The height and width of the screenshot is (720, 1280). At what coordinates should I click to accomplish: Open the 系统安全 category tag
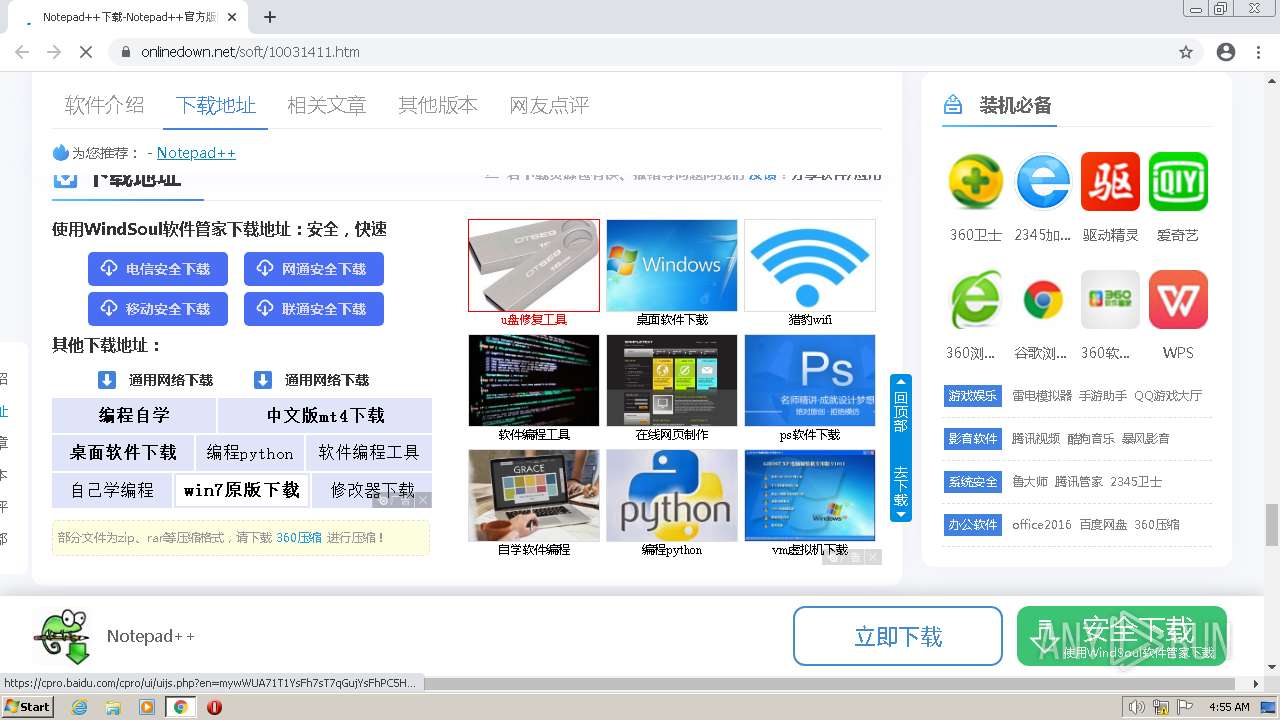tap(972, 482)
